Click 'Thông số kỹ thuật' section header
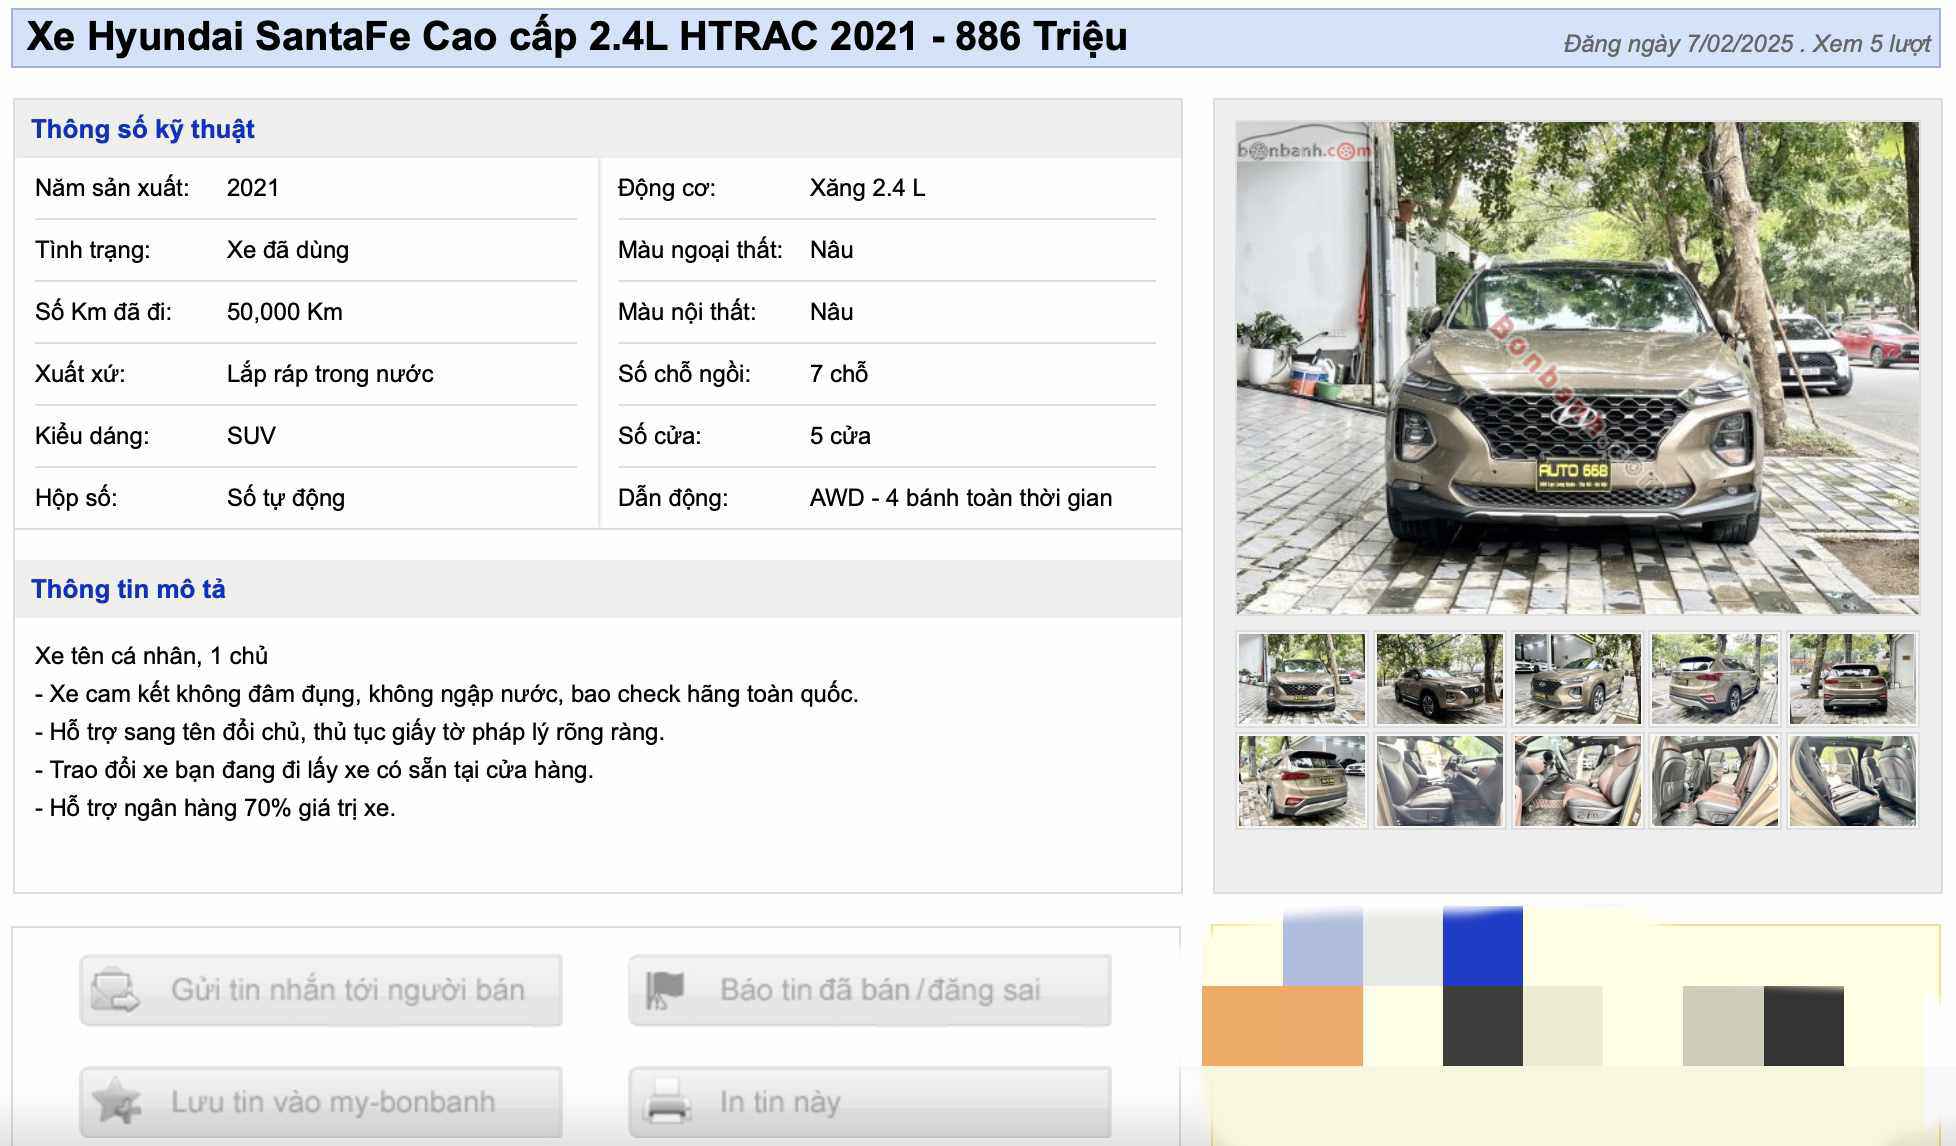Screen dimensions: 1956x1146 (x=143, y=129)
